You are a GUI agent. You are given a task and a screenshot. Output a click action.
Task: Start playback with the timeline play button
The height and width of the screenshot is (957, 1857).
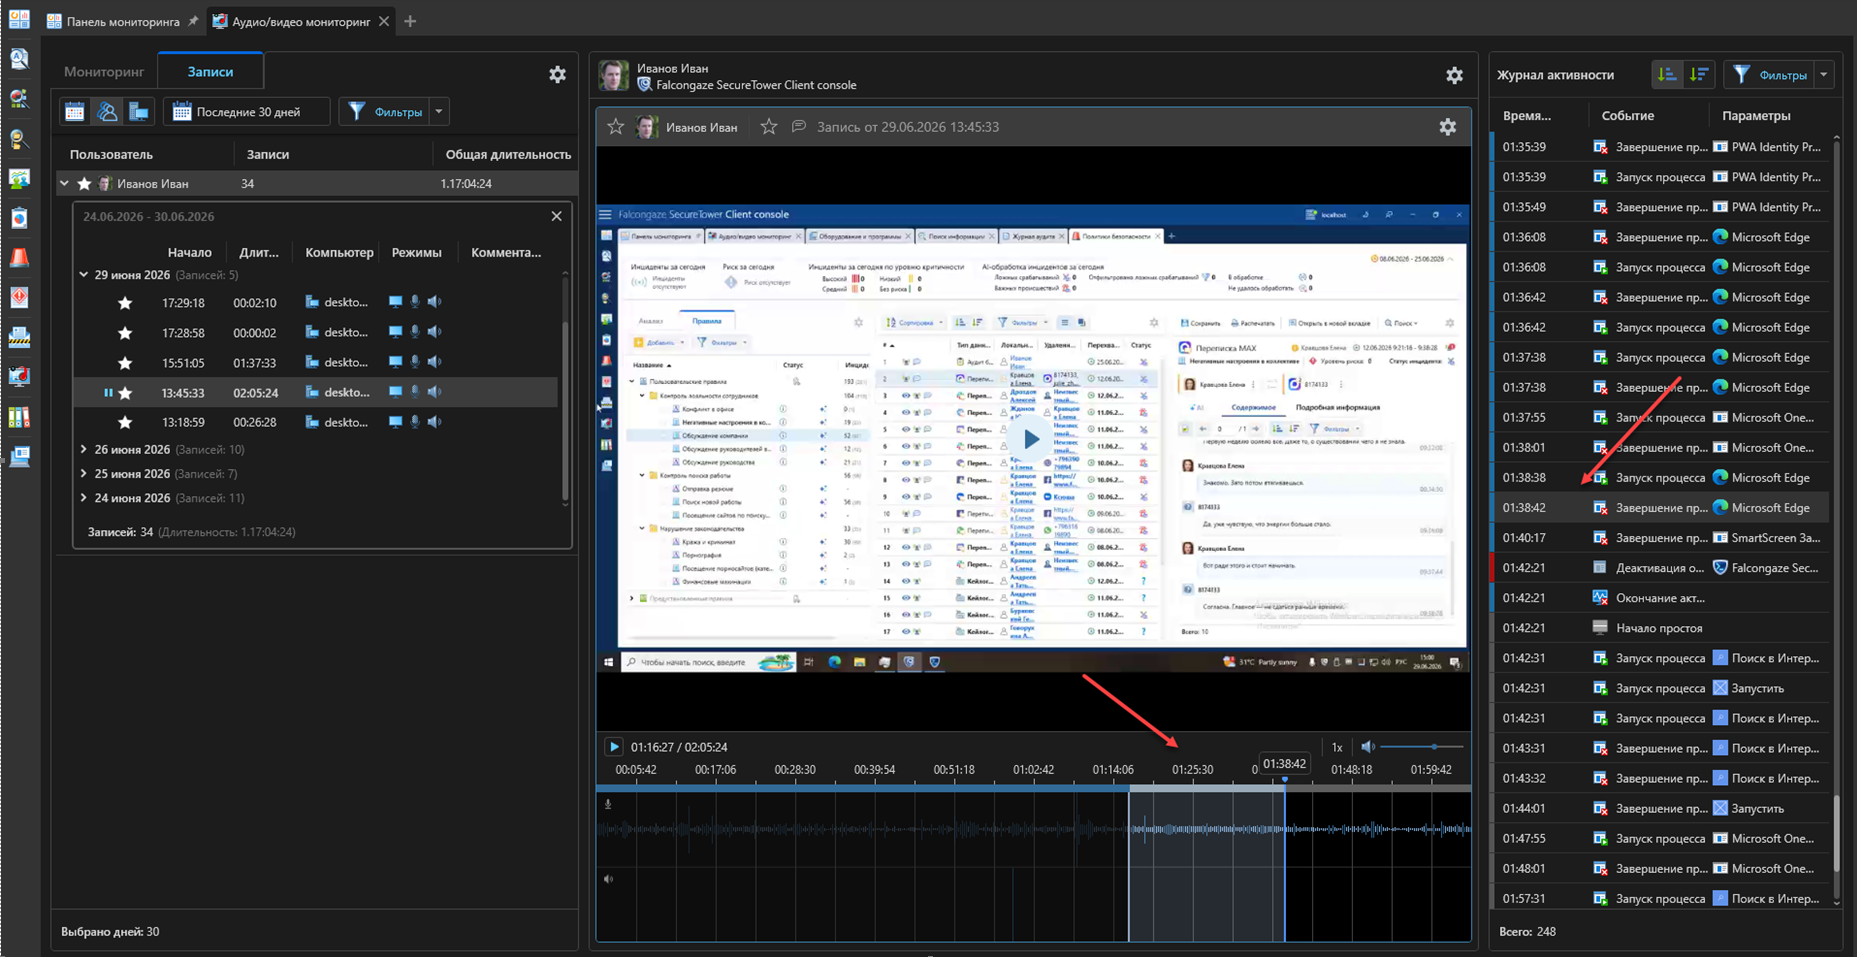point(614,747)
